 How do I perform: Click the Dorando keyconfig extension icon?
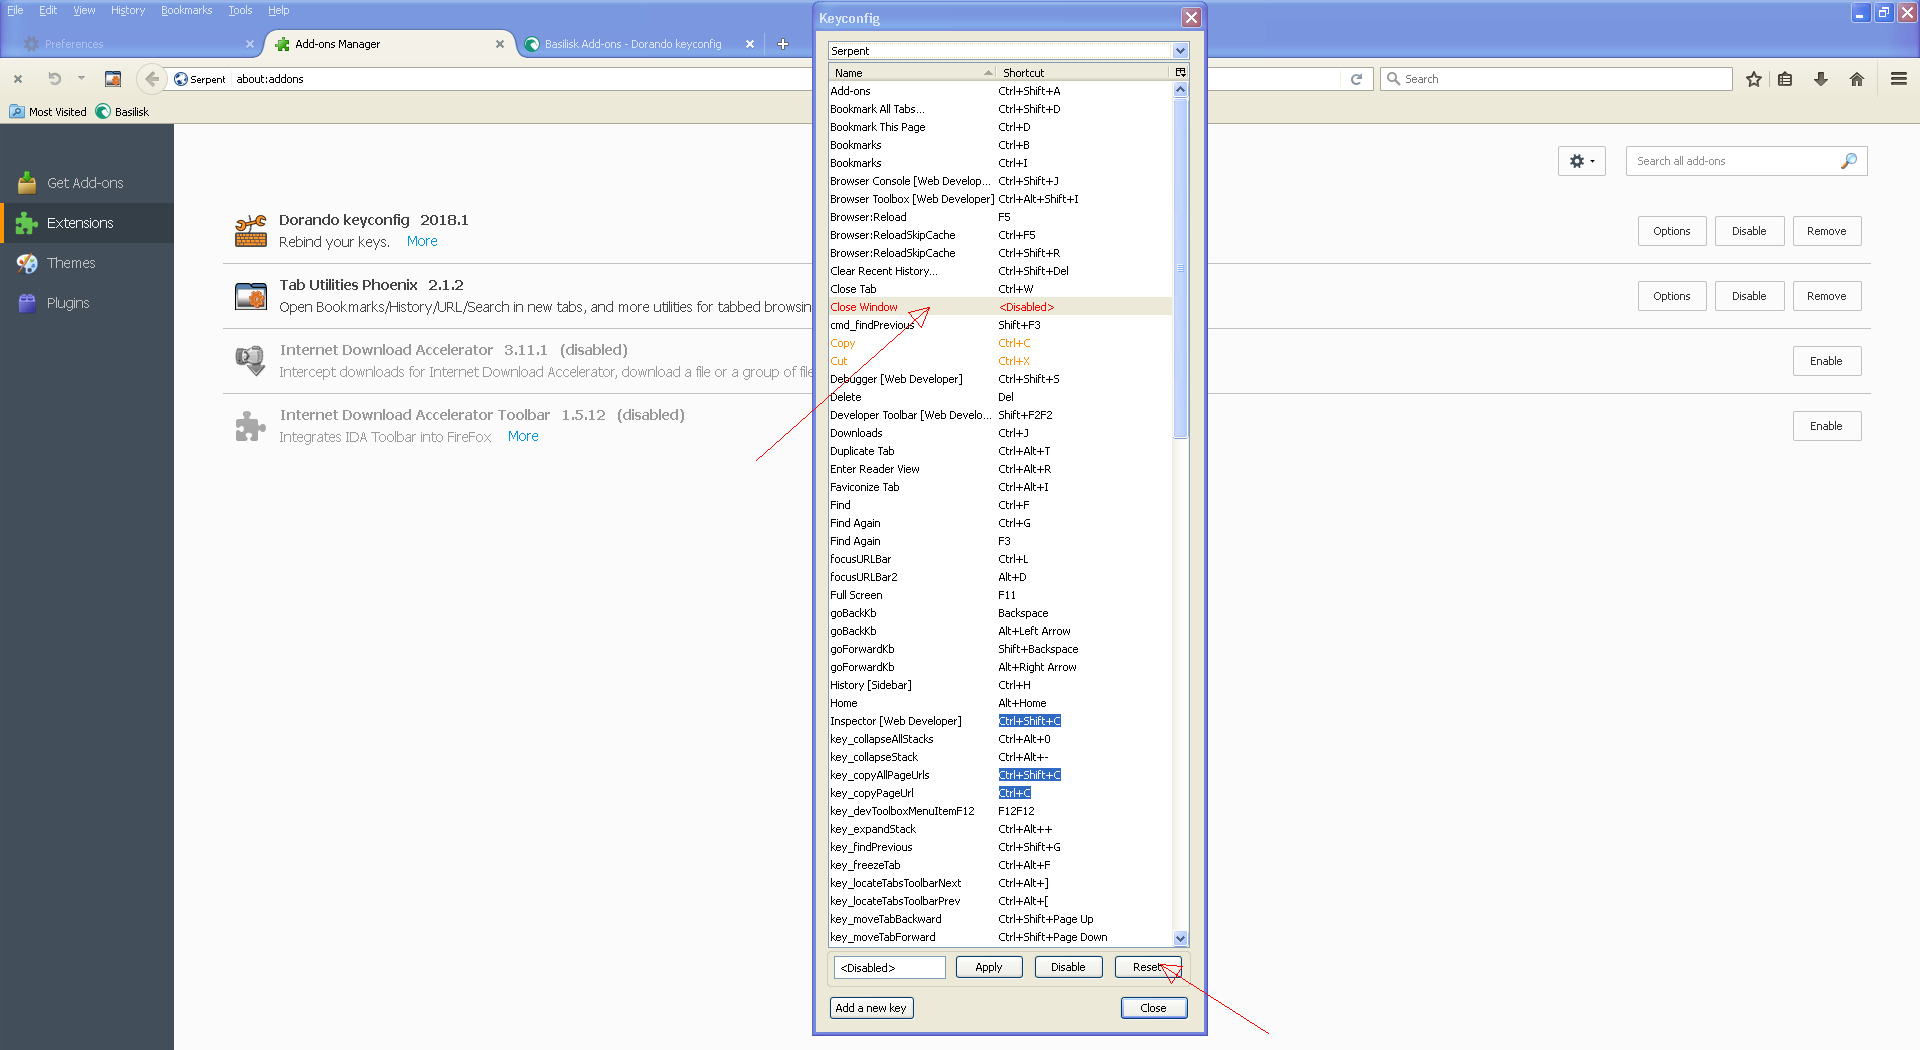[250, 231]
